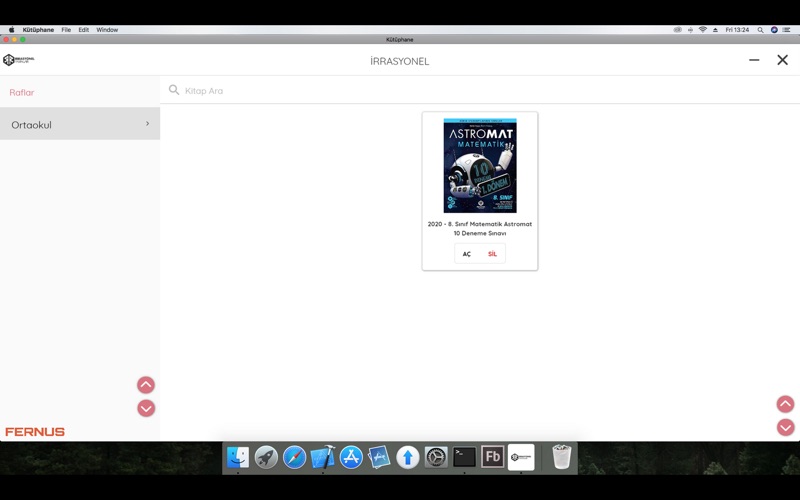This screenshot has height=500, width=800.
Task: Click the İrrasyonel logo in the header
Action: pyautogui.click(x=18, y=60)
